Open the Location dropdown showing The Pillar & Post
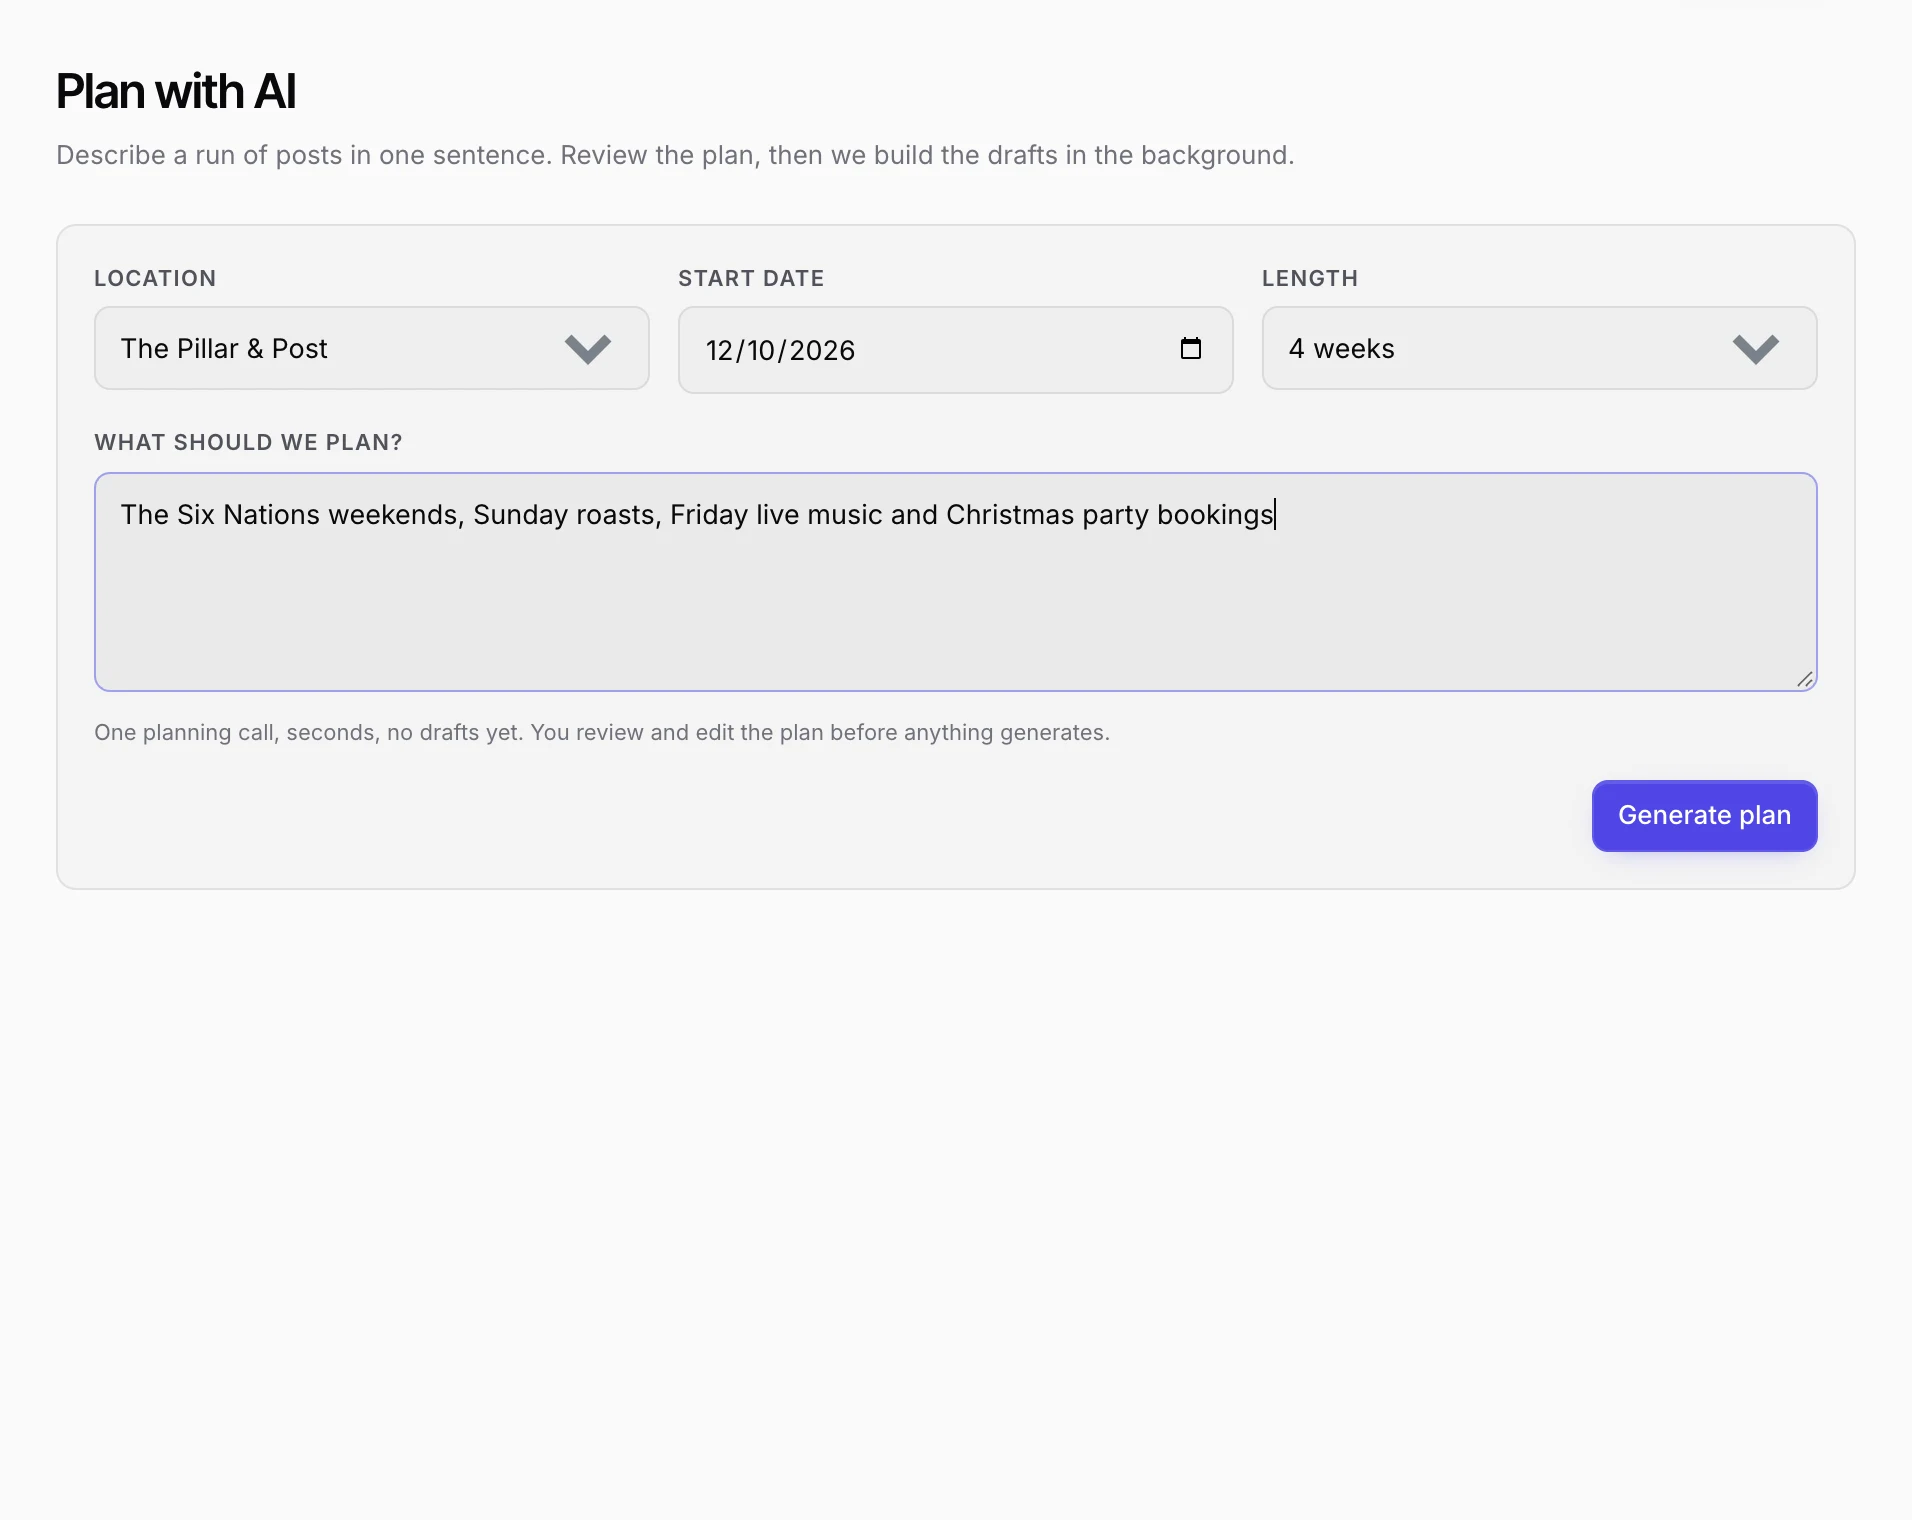 pyautogui.click(x=371, y=348)
